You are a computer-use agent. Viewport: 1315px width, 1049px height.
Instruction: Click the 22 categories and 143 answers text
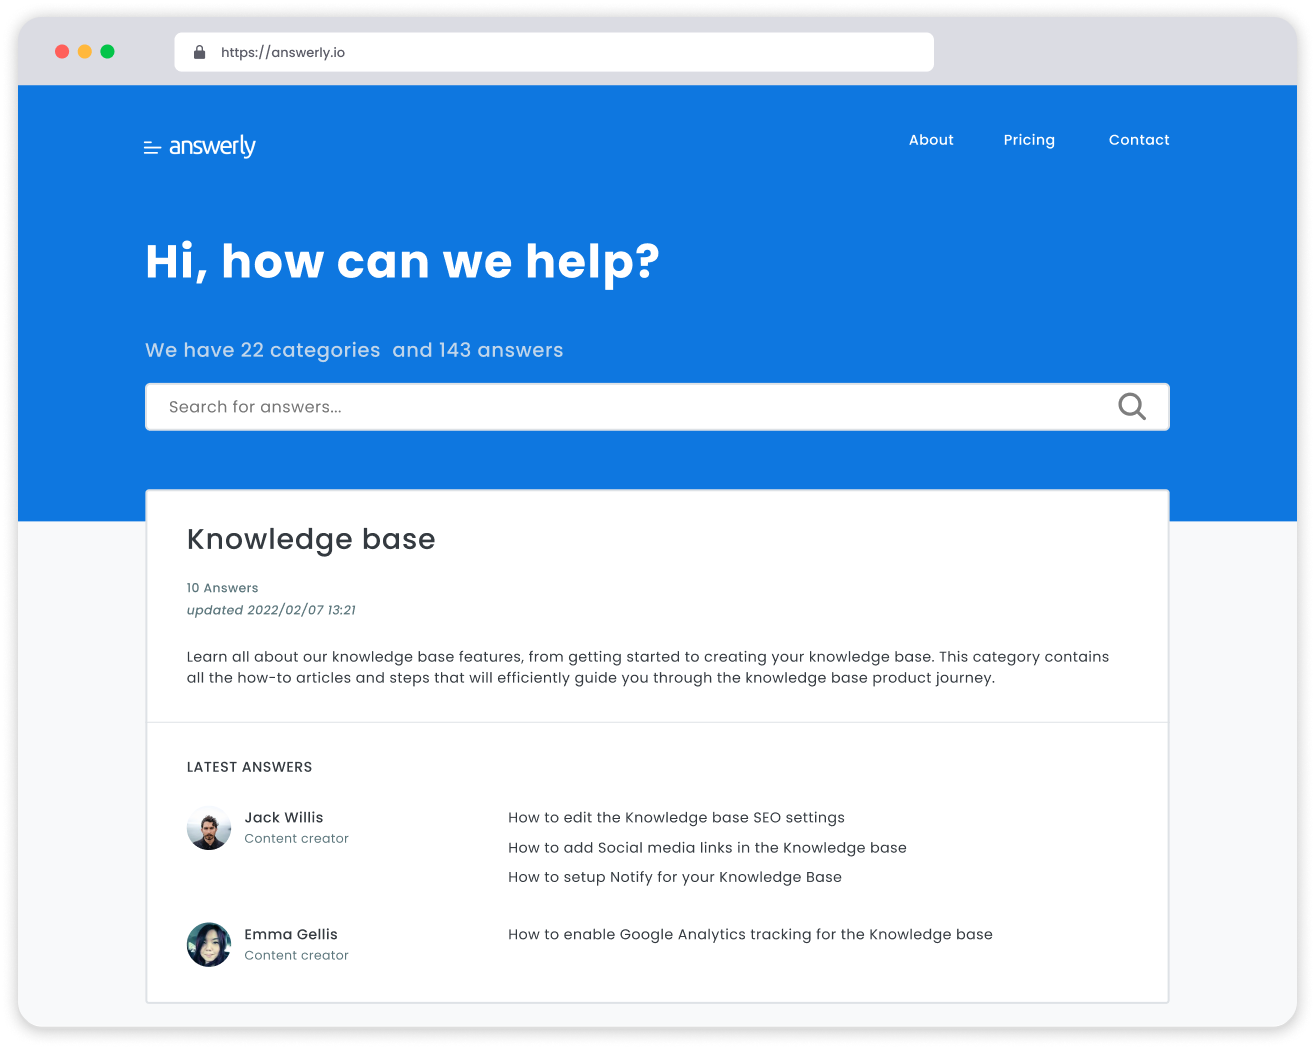(354, 350)
